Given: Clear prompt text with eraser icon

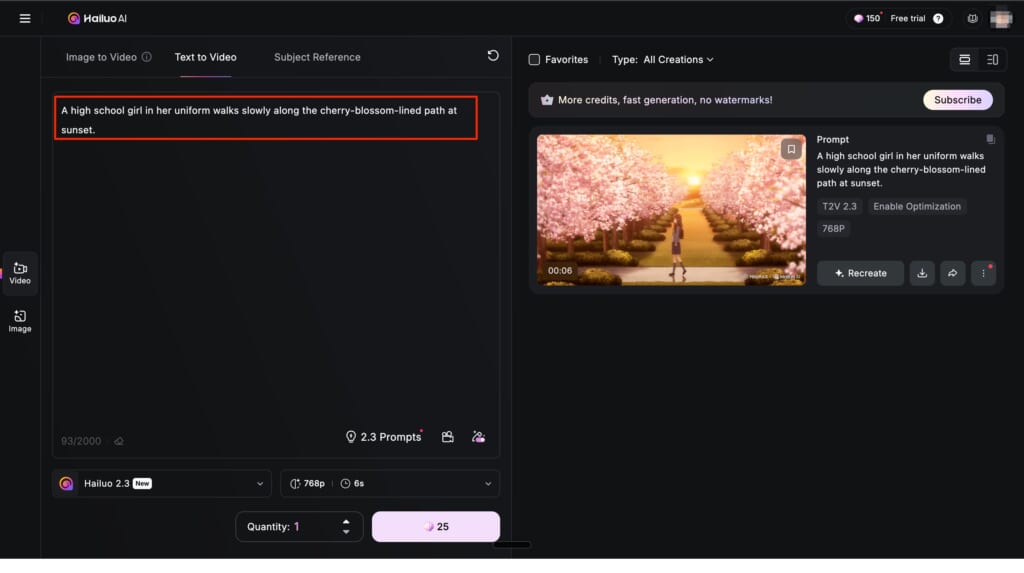Looking at the screenshot, I should (x=119, y=441).
